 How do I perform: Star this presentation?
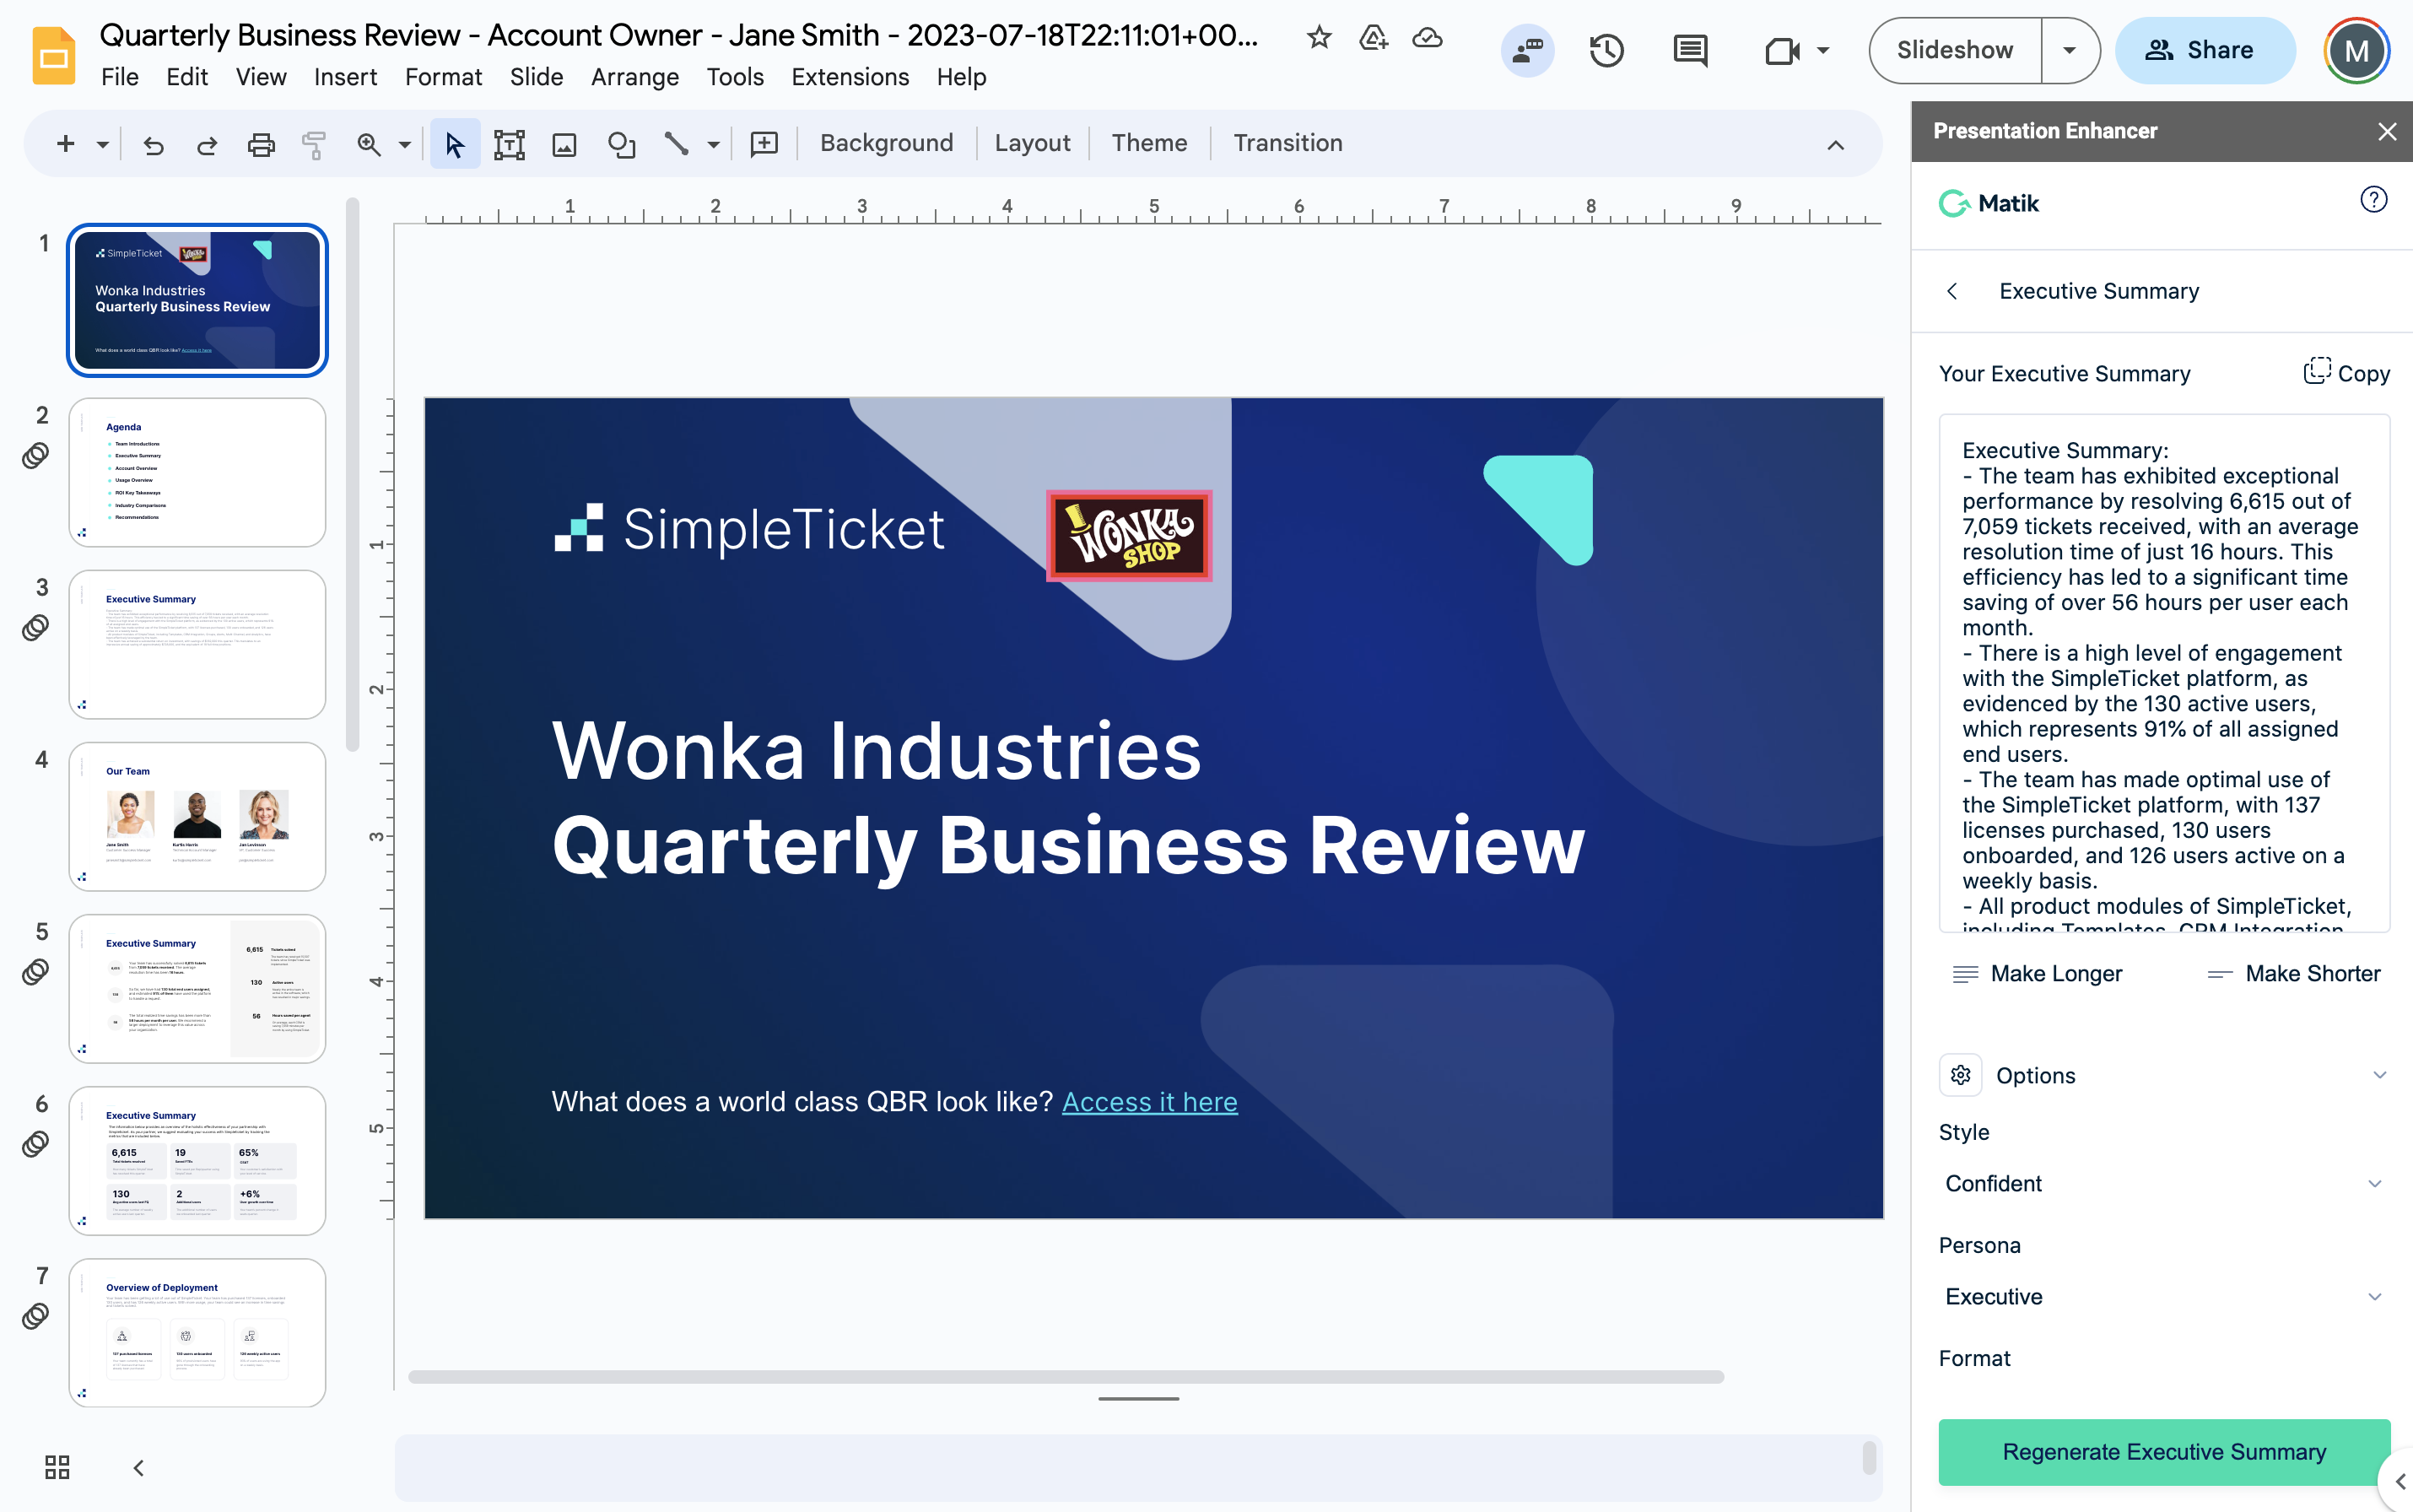coord(1319,38)
